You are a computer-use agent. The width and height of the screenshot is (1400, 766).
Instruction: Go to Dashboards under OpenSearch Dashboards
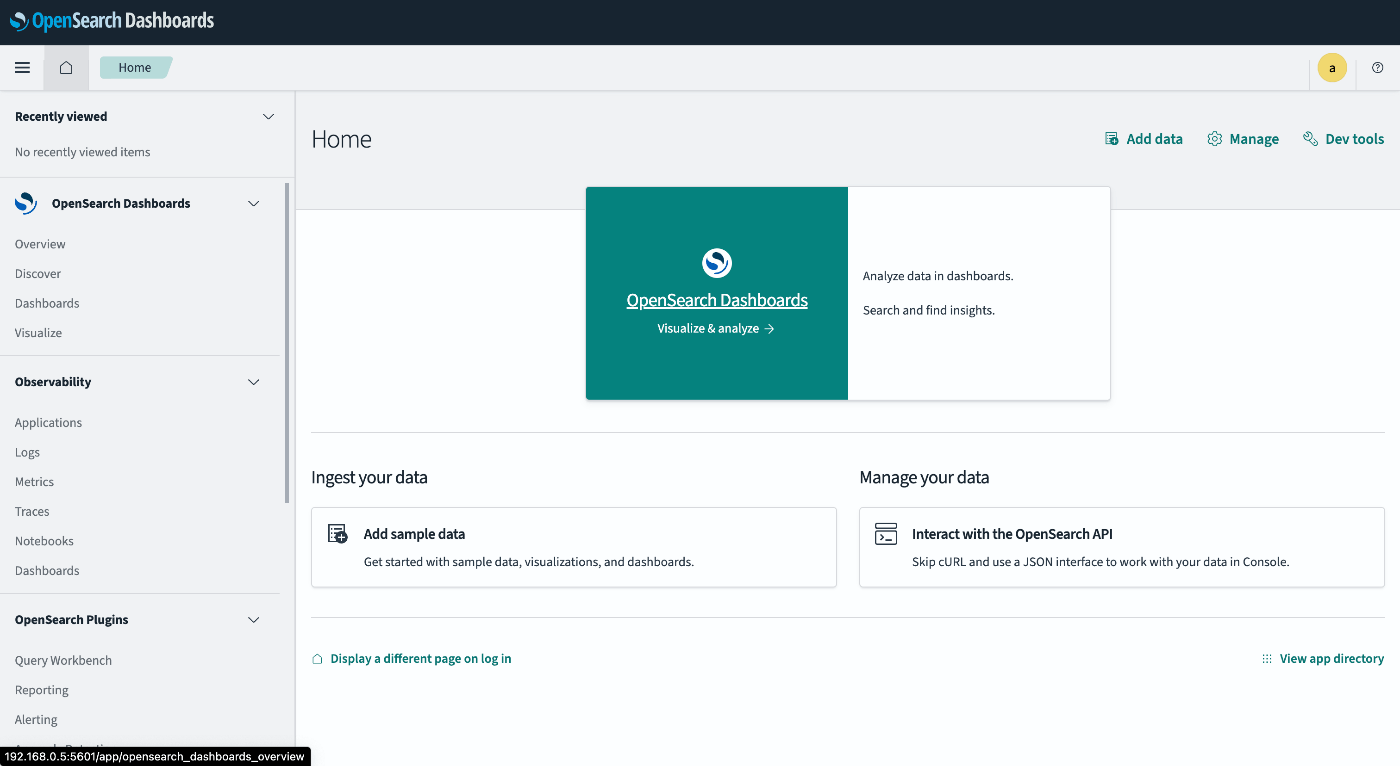pos(47,303)
